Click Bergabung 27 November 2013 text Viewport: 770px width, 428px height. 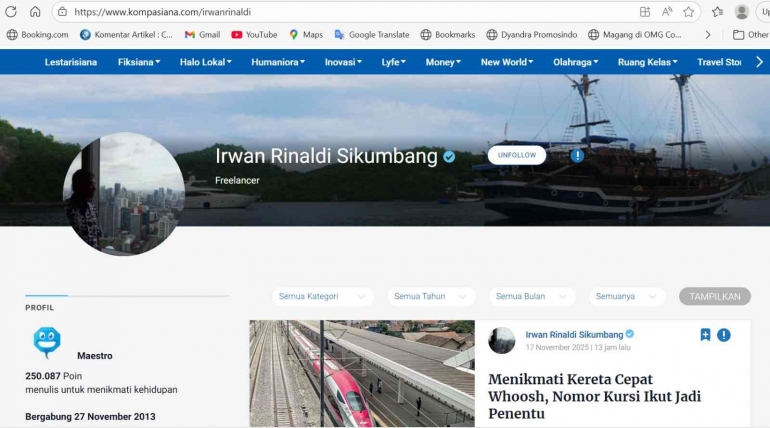(x=90, y=417)
